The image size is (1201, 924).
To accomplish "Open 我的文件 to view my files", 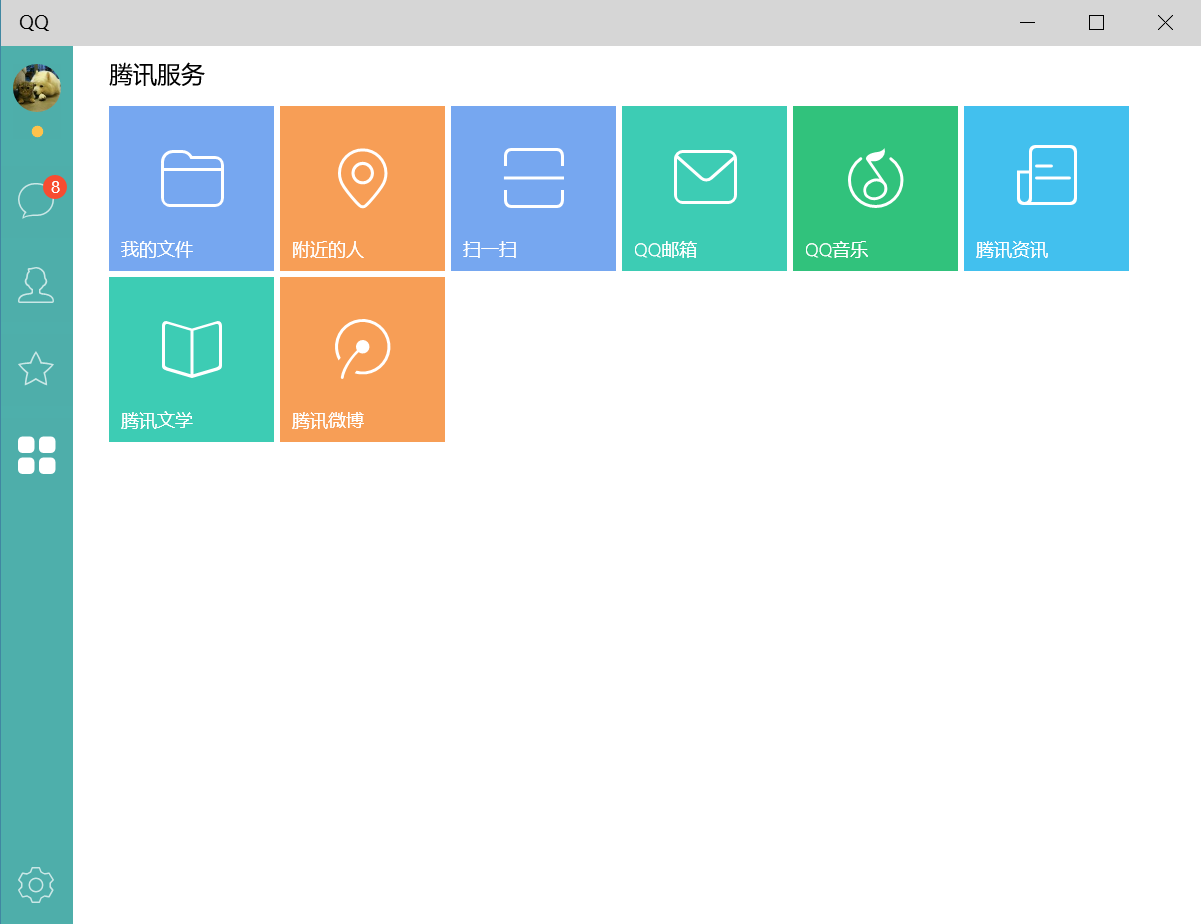I will tap(191, 188).
